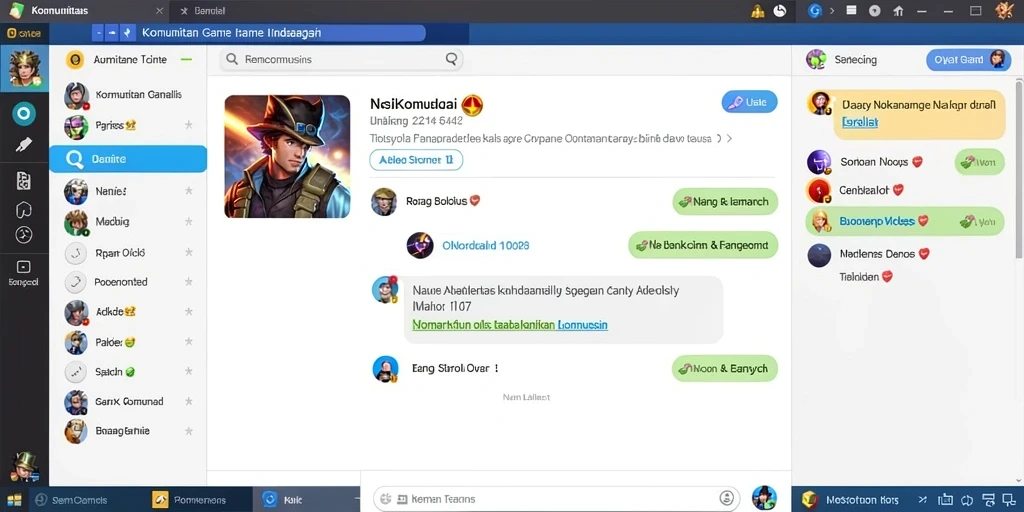1024x512 pixels.
Task: Toggle favorite star on Boaagtanie row
Action: (x=189, y=431)
